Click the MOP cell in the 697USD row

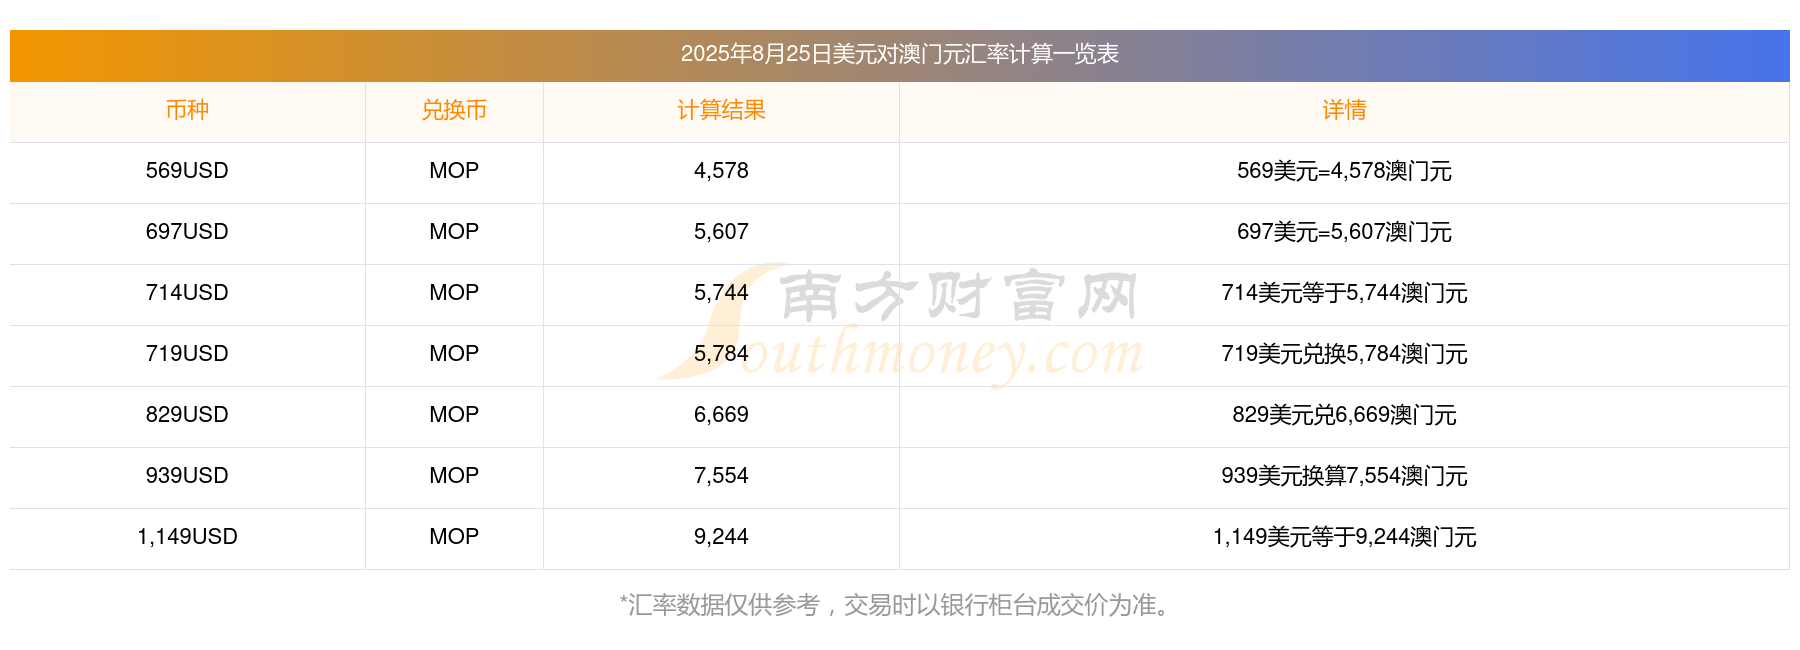click(454, 232)
